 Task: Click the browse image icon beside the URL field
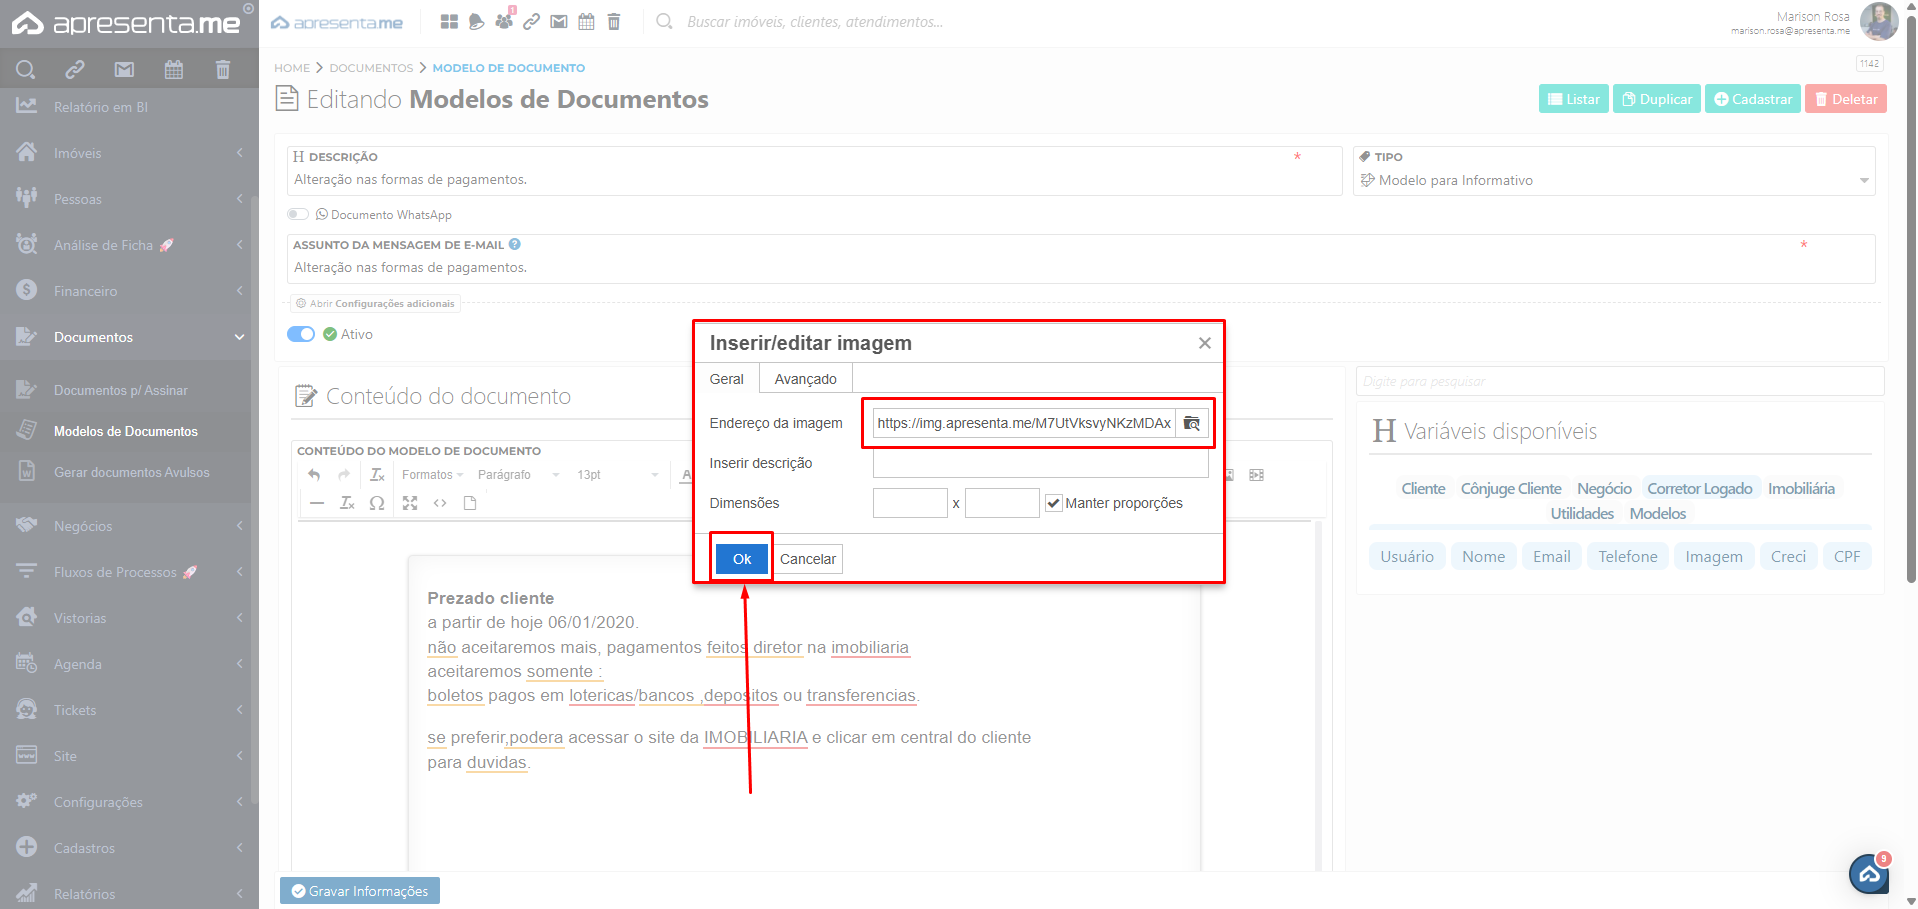[x=1191, y=423]
